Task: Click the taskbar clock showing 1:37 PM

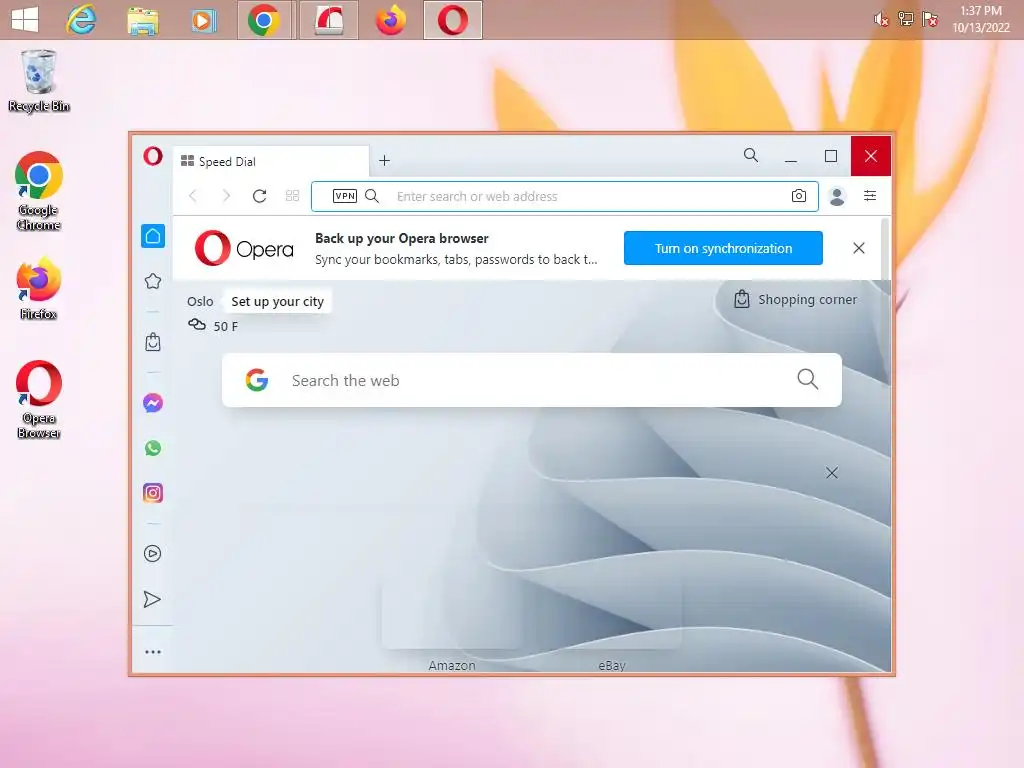Action: click(x=981, y=19)
